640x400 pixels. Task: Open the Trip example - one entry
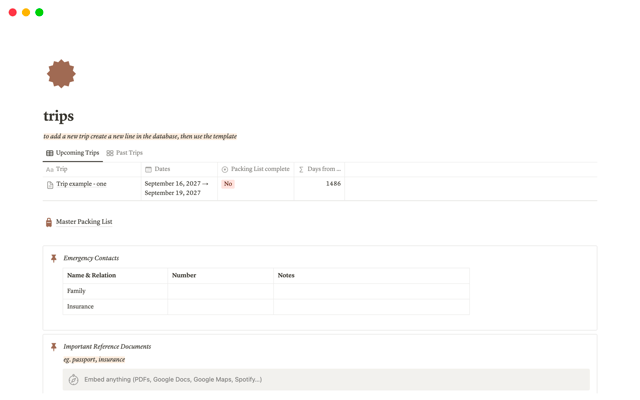[81, 184]
